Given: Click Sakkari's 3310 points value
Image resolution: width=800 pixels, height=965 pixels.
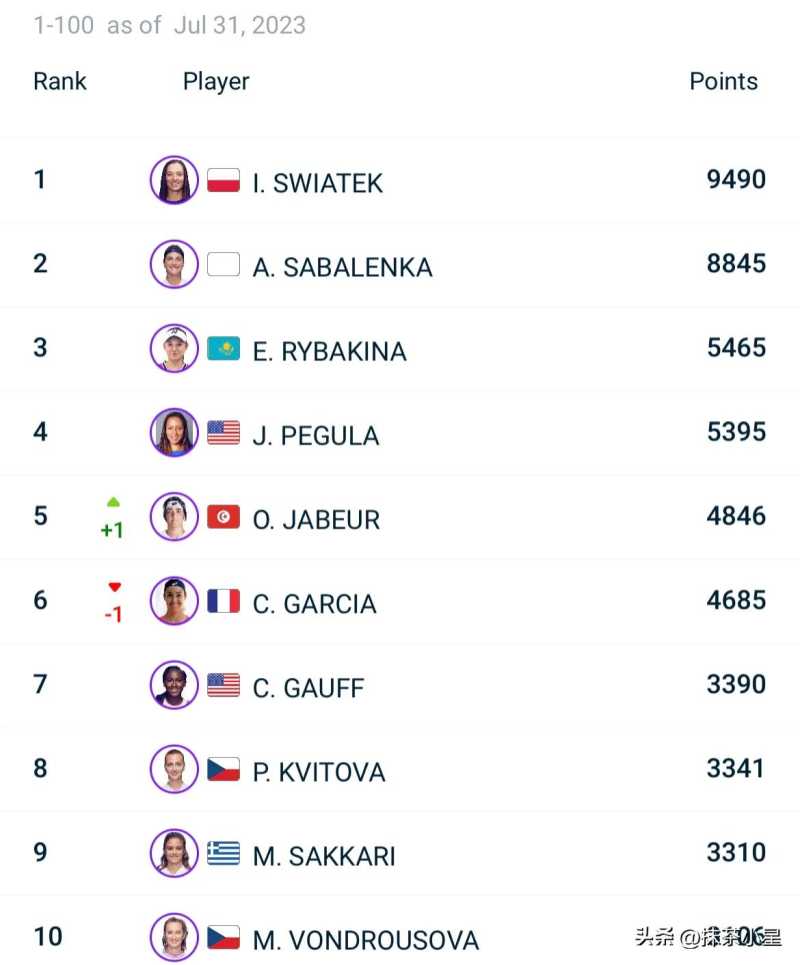Looking at the screenshot, I should click(736, 852).
